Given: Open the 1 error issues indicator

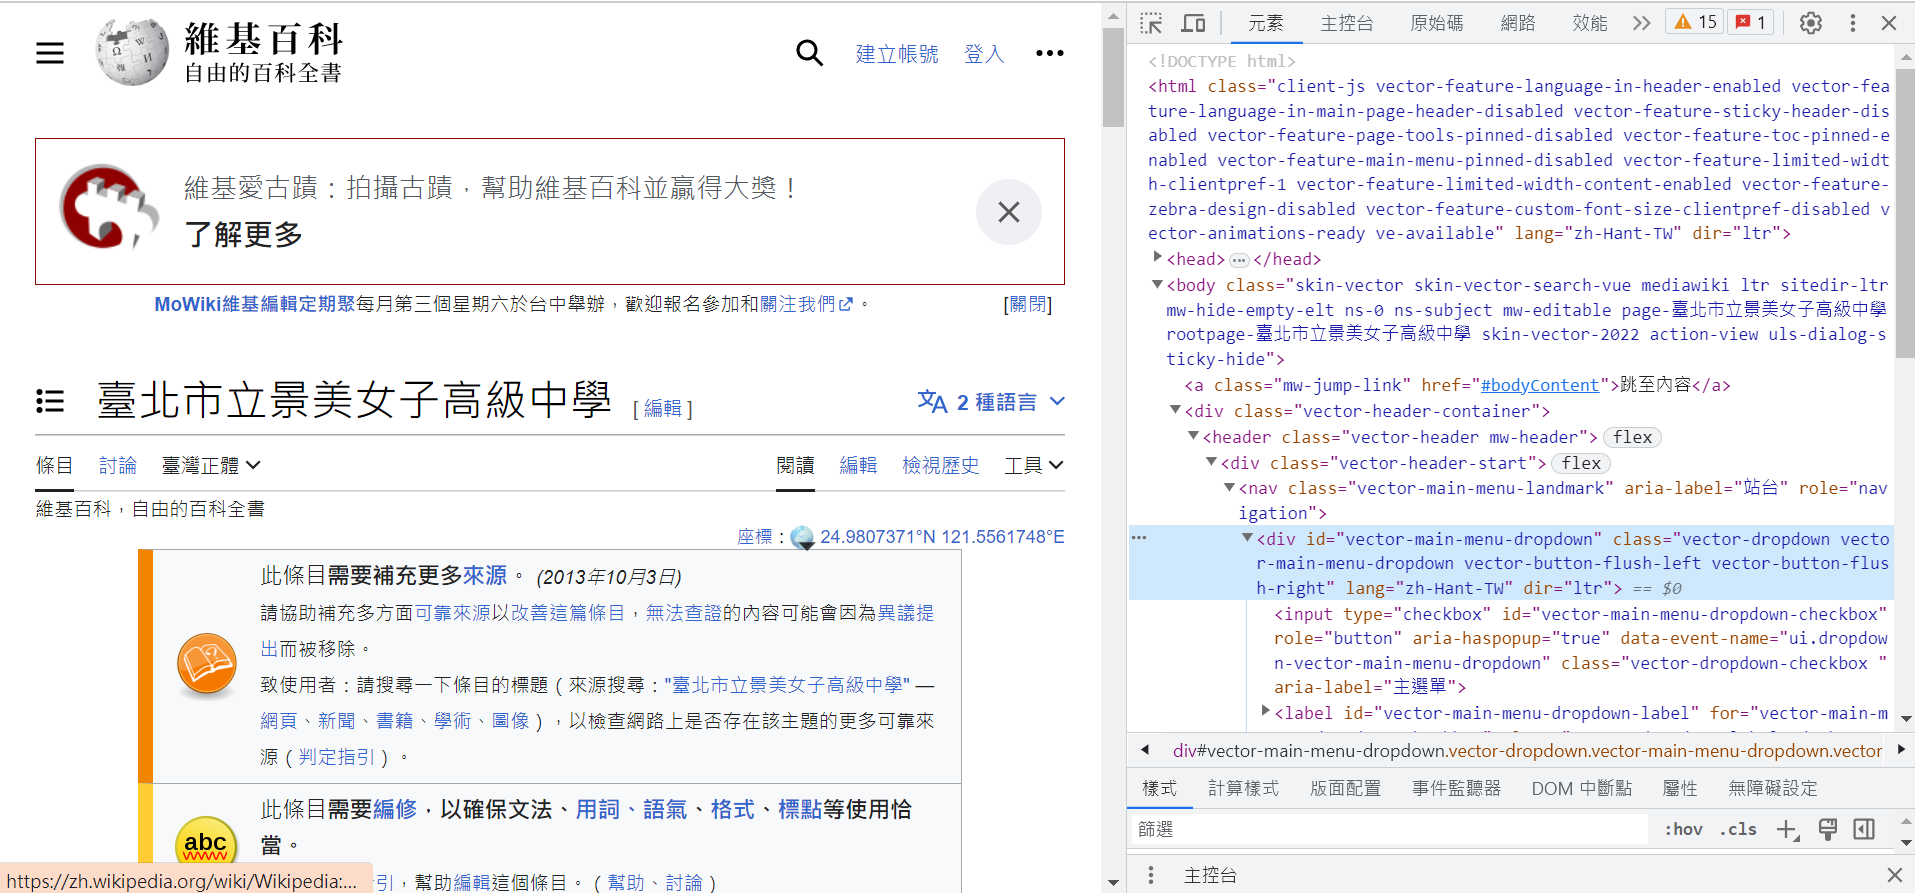Looking at the screenshot, I should 1751,22.
